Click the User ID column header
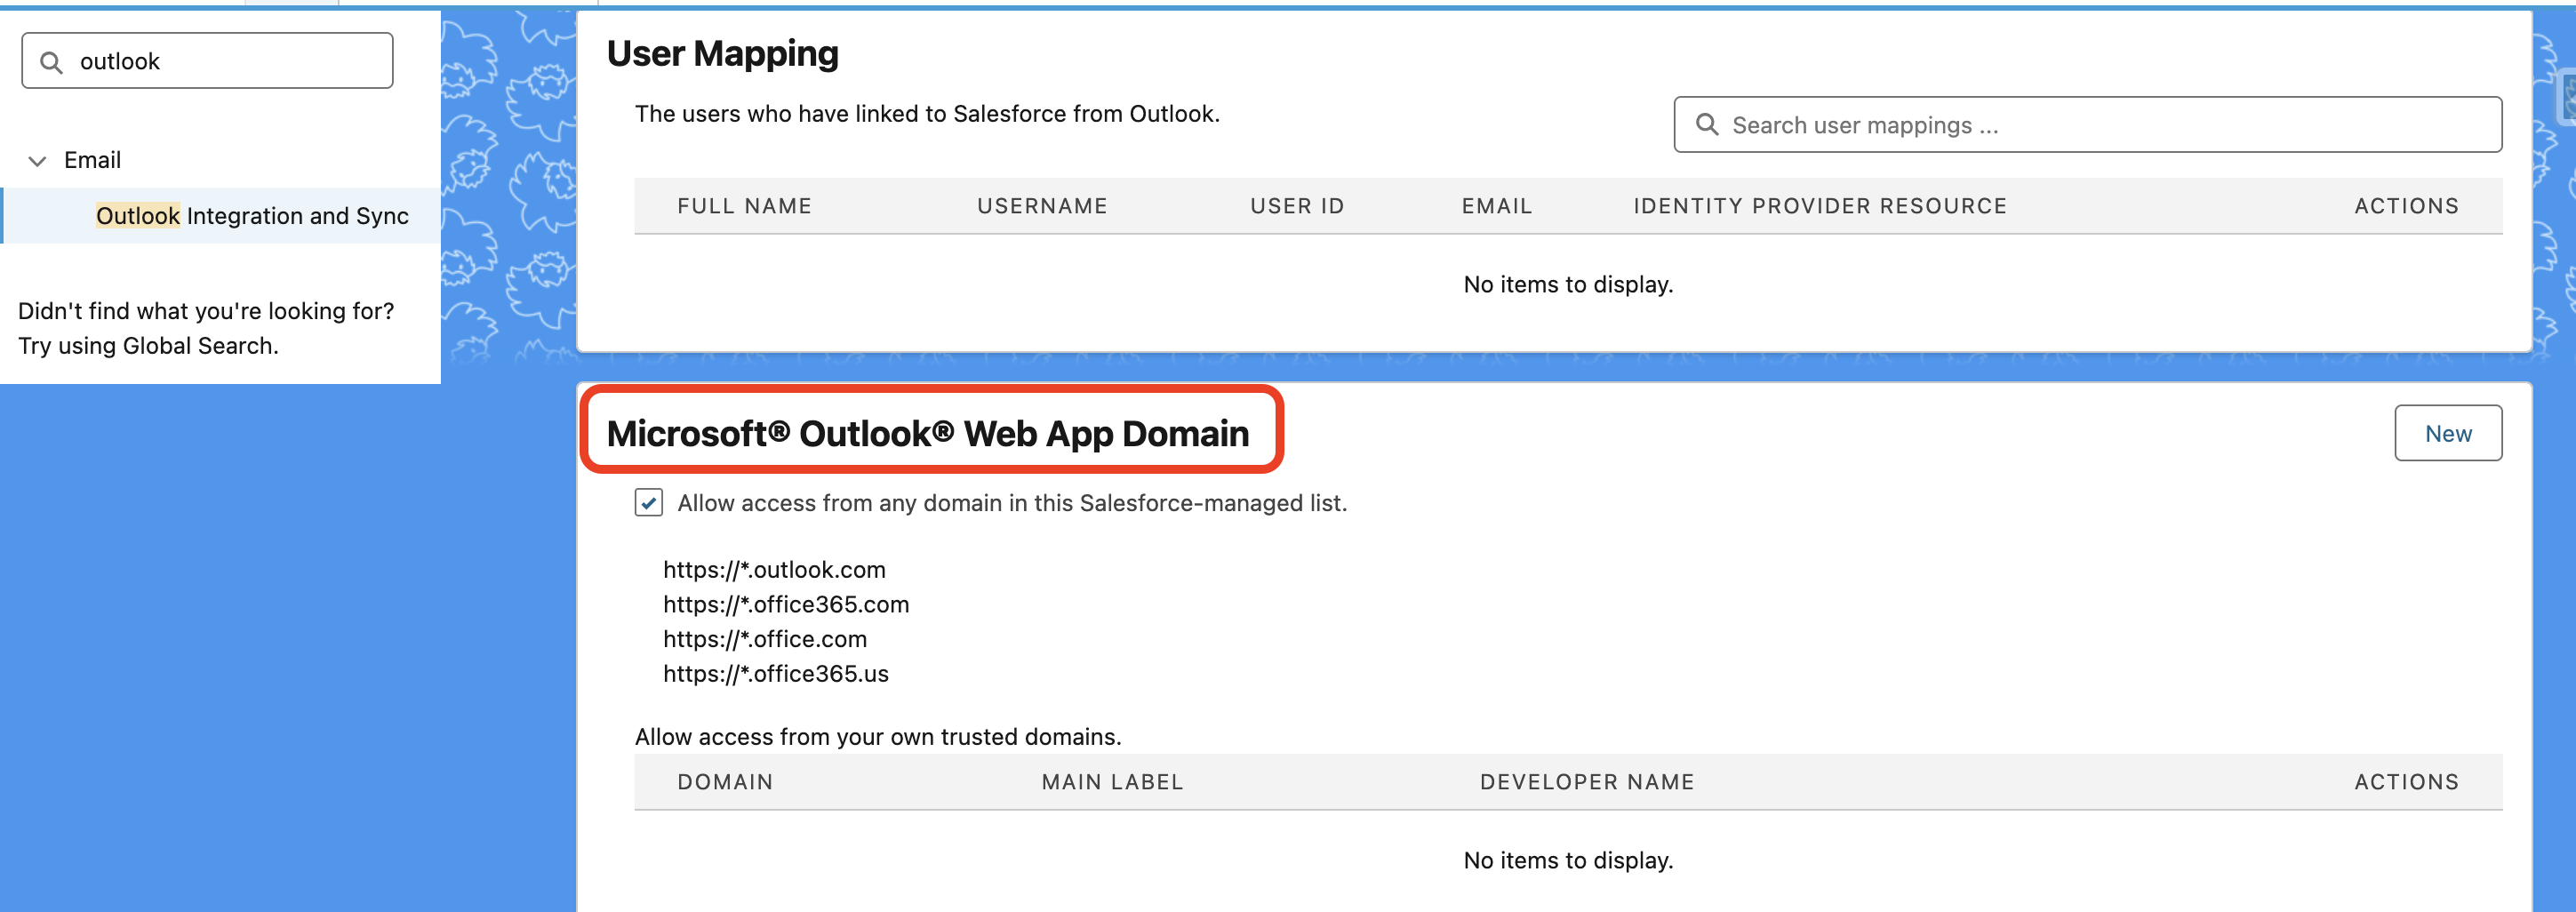The height and width of the screenshot is (912, 2576). pyautogui.click(x=1296, y=206)
